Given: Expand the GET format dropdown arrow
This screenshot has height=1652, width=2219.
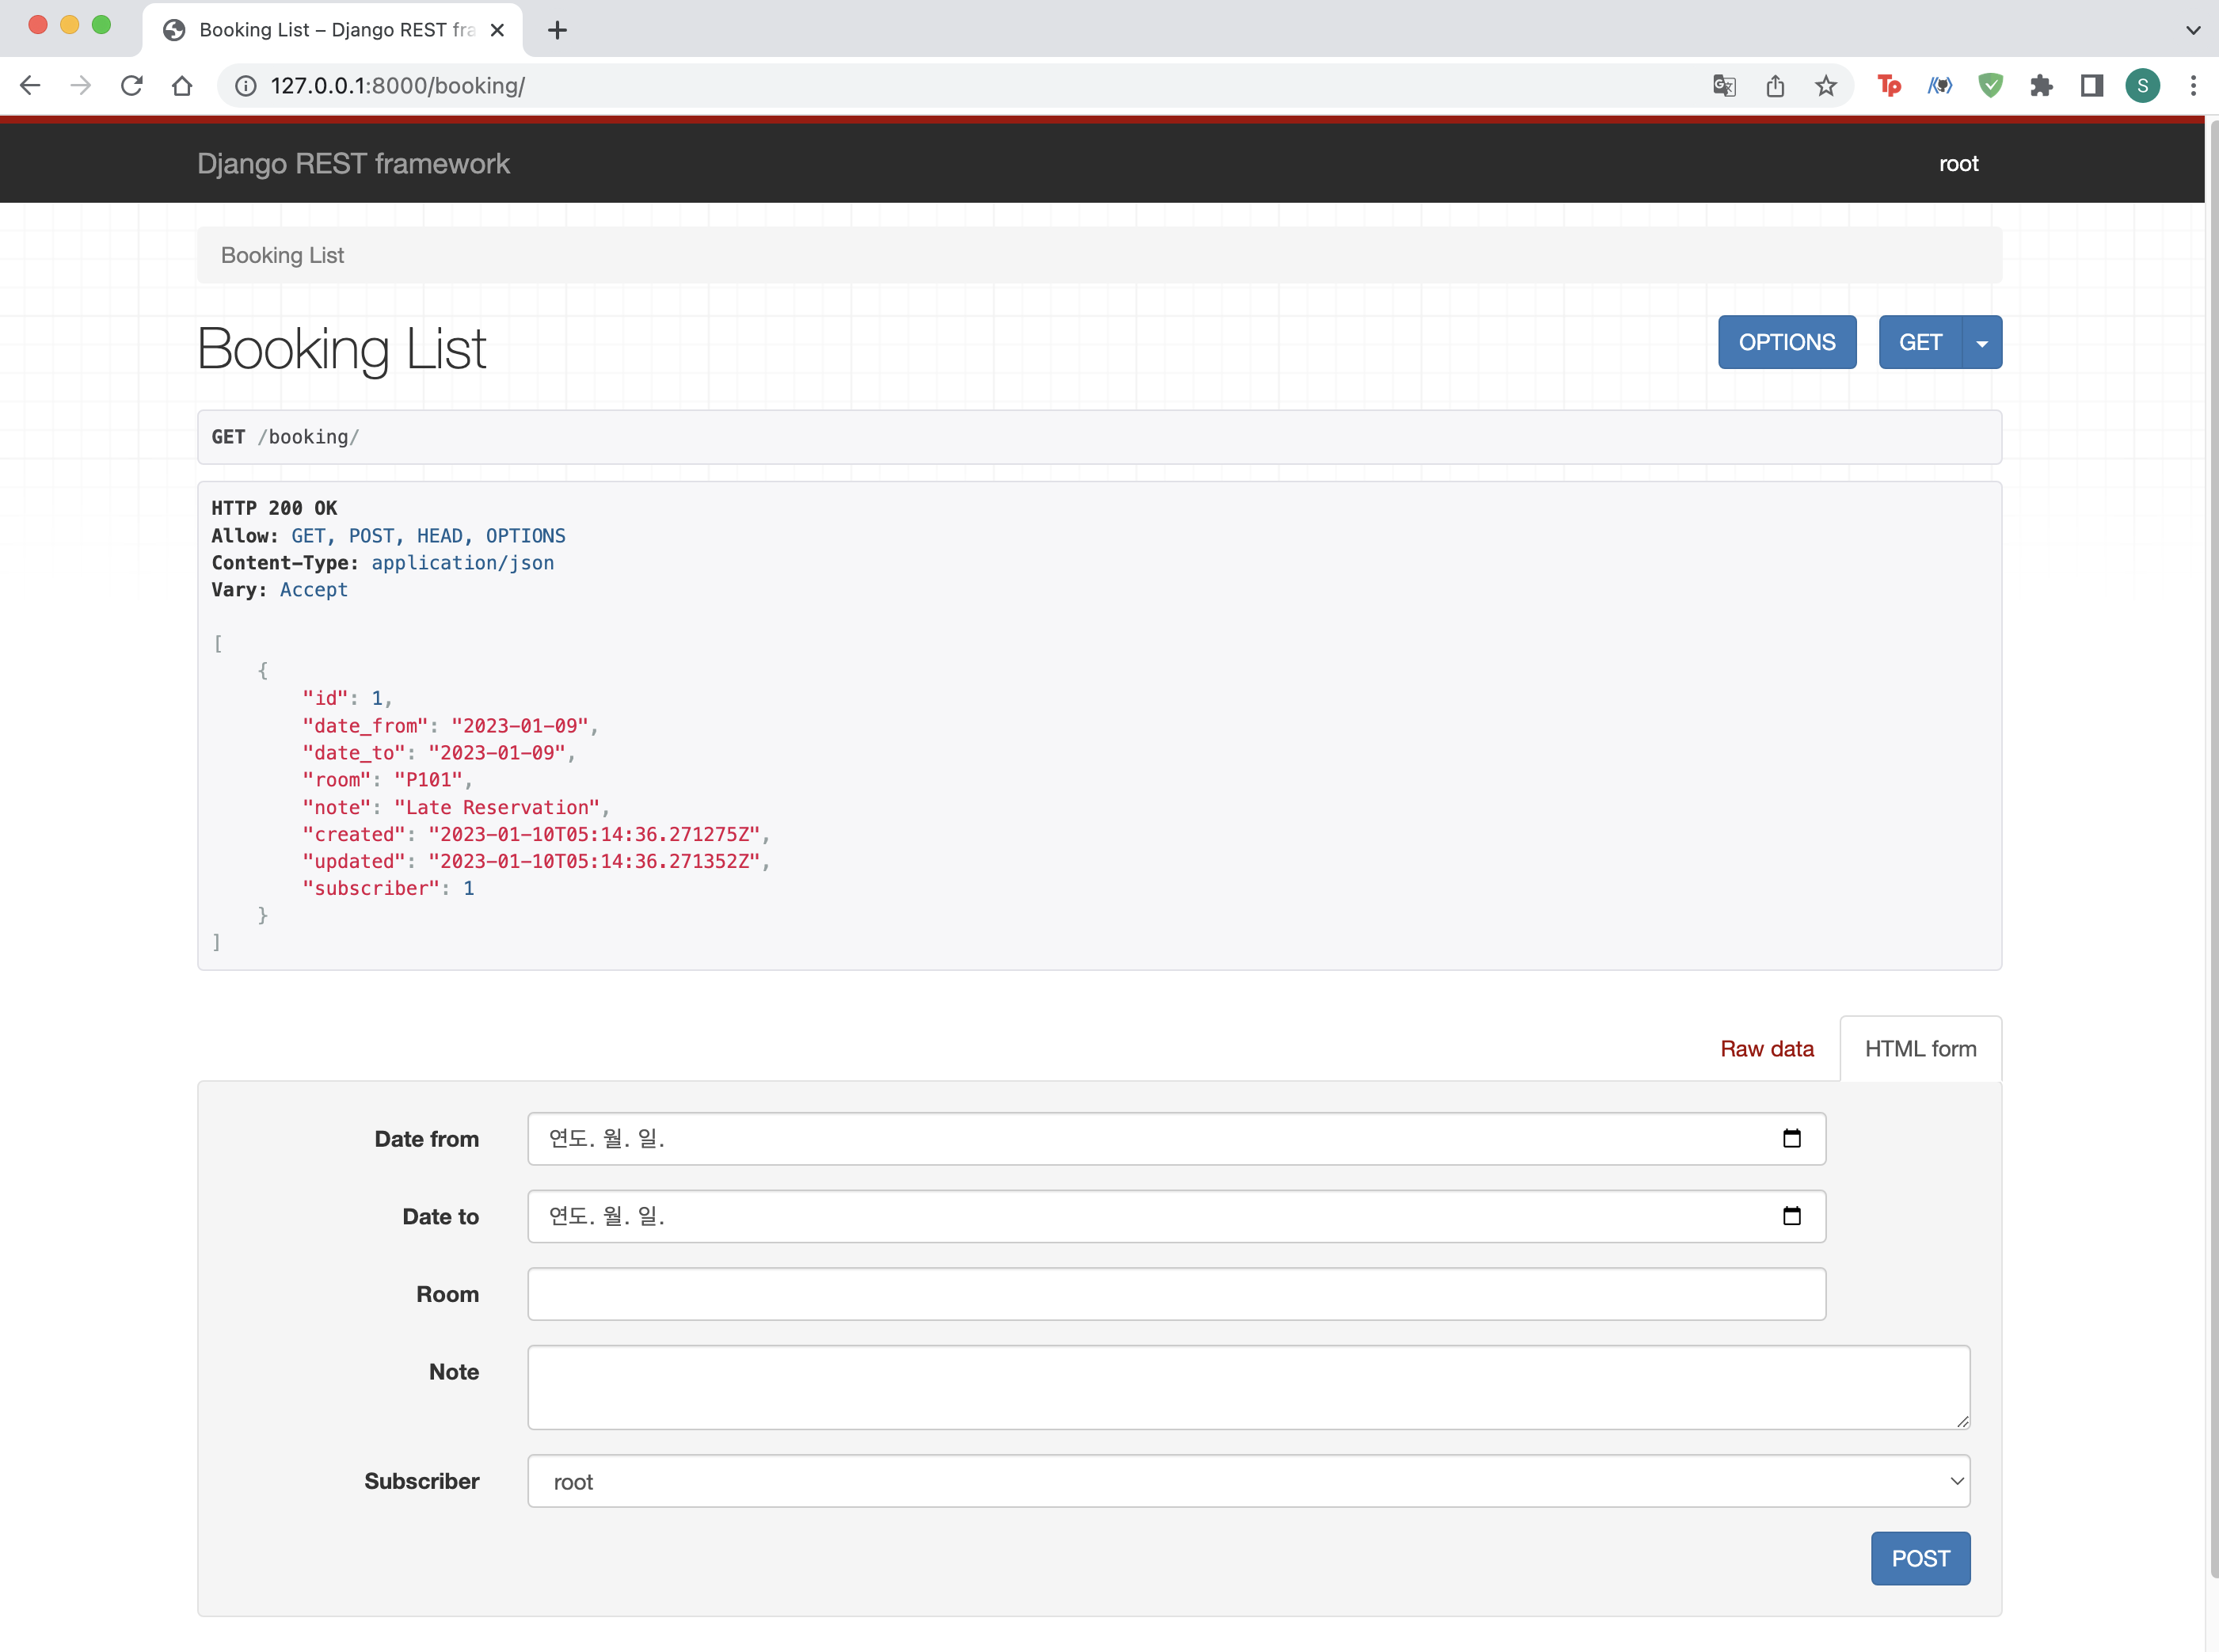Looking at the screenshot, I should click(x=1981, y=343).
